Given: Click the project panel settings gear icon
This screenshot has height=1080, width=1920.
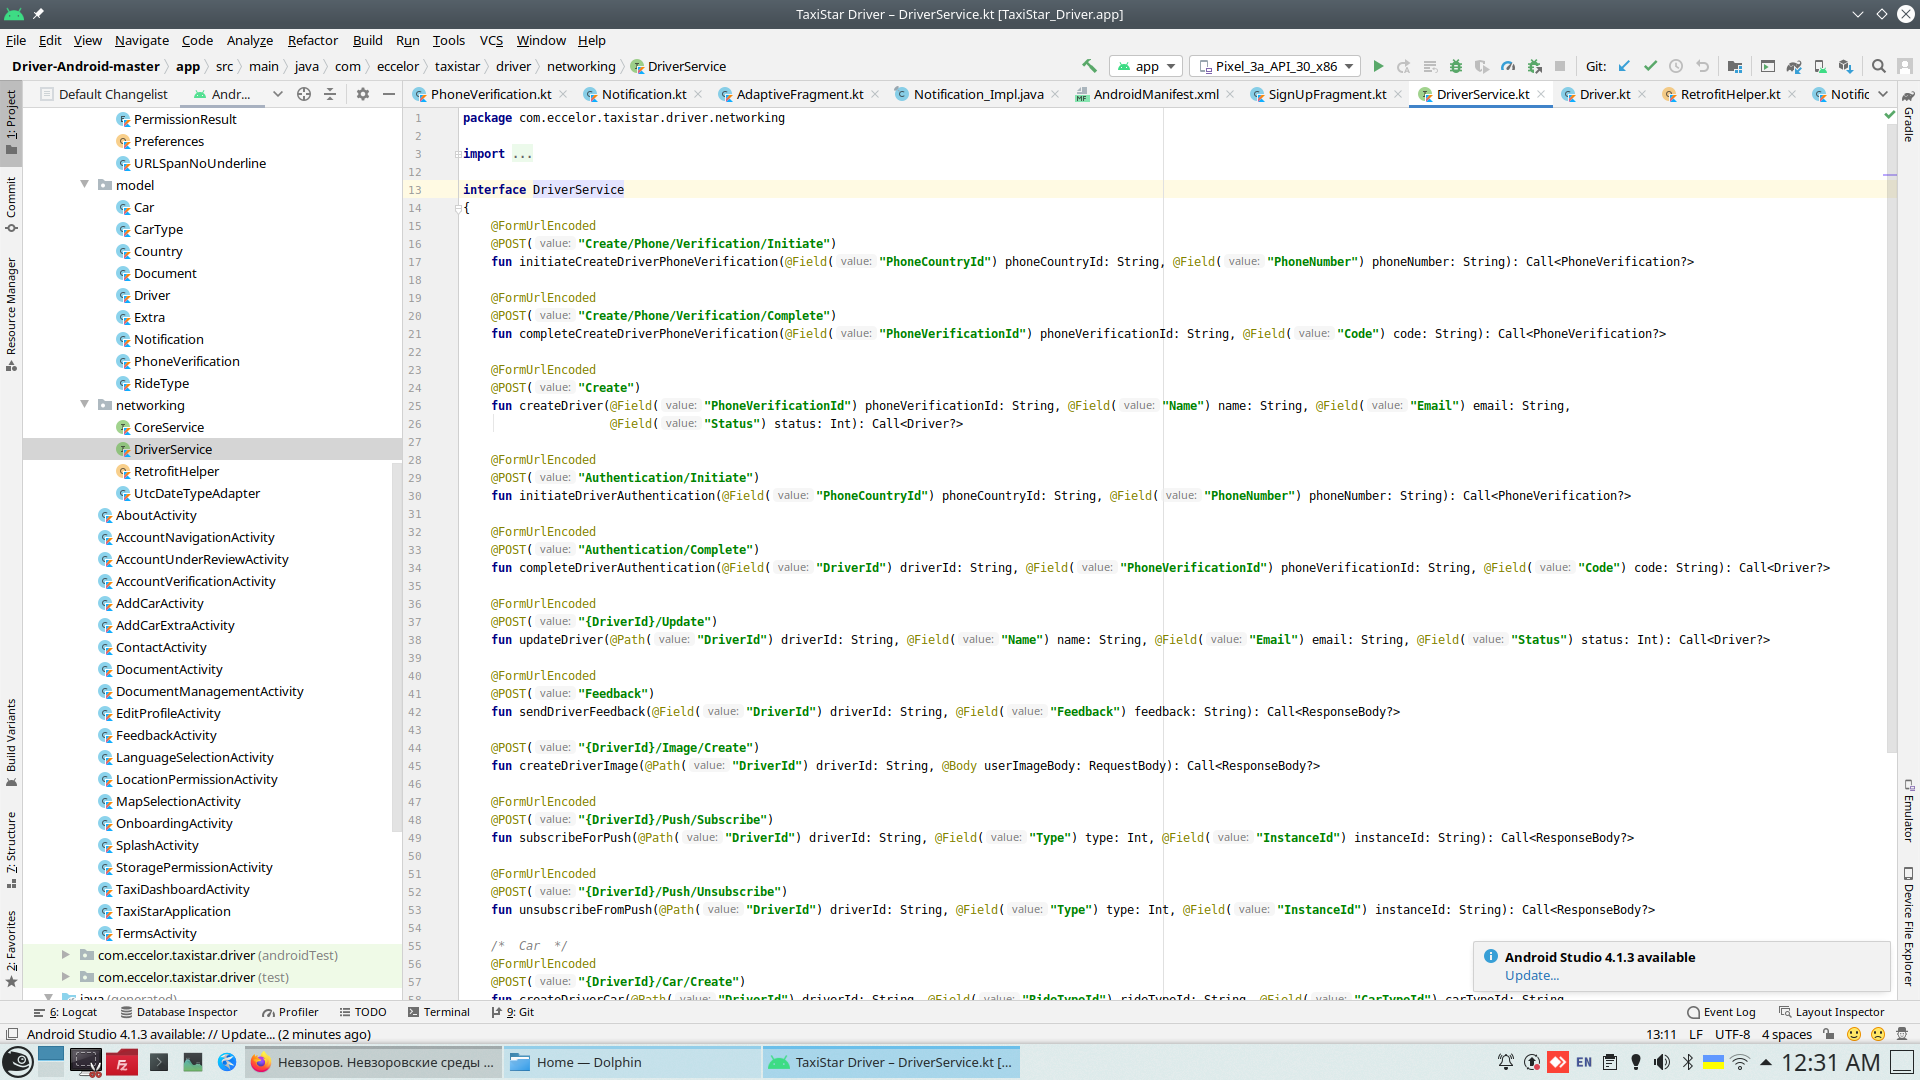Looking at the screenshot, I should pyautogui.click(x=362, y=94).
